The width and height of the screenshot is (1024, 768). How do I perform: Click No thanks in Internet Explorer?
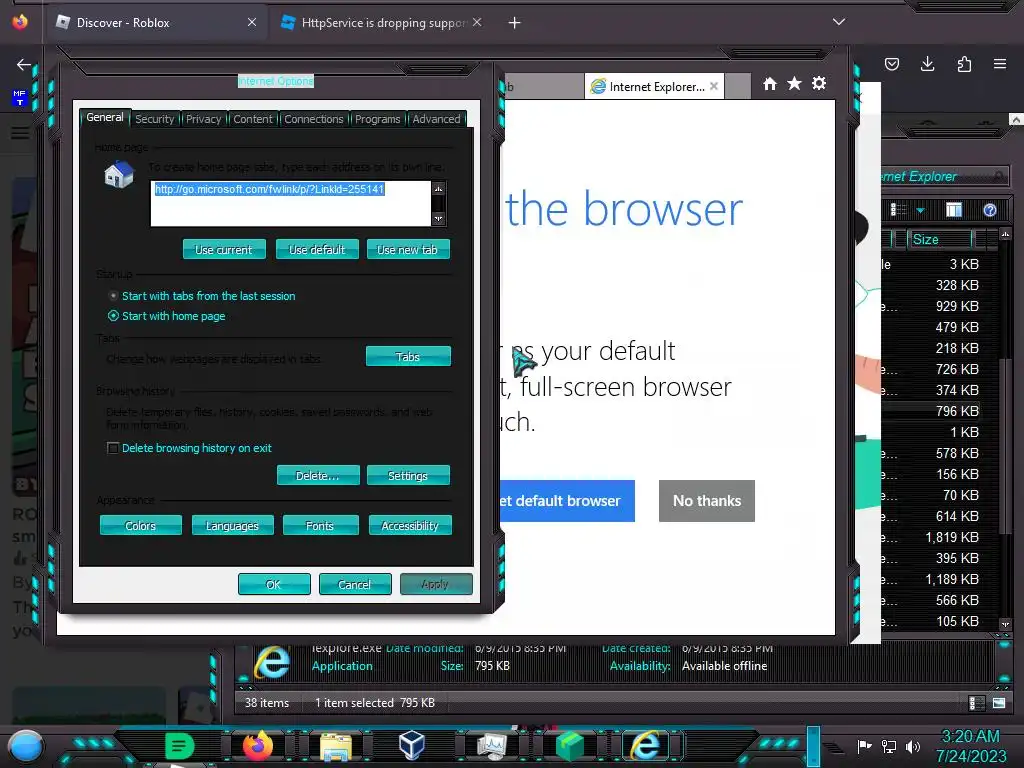(x=707, y=501)
